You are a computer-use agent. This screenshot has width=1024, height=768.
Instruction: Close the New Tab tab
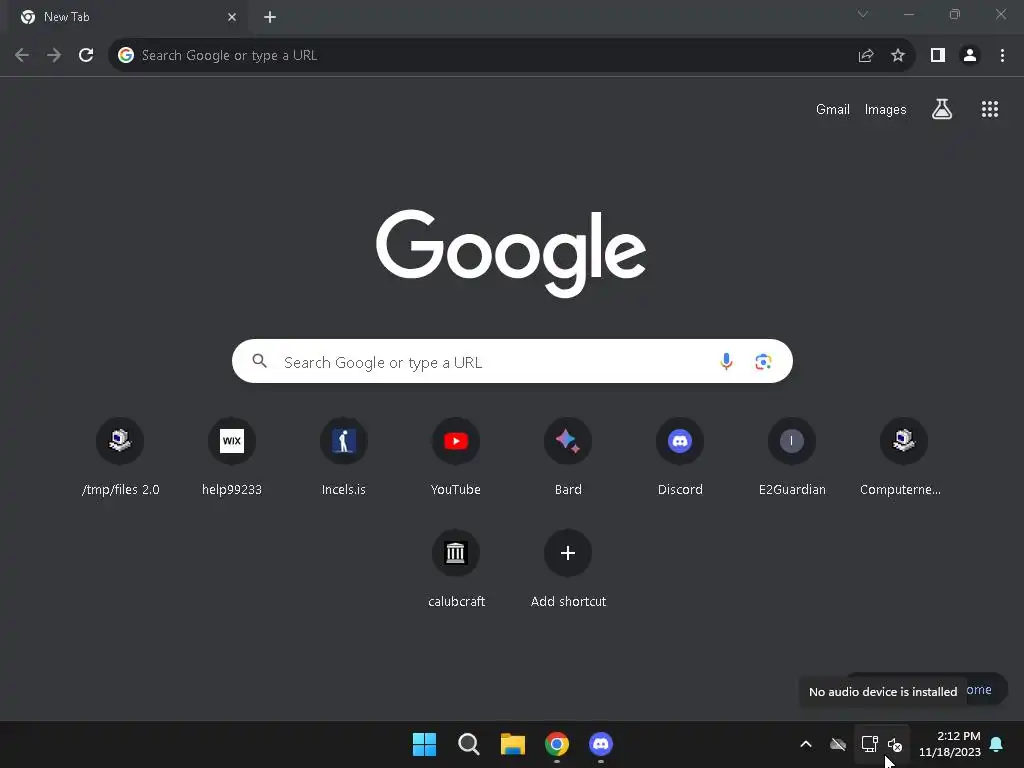click(x=232, y=17)
